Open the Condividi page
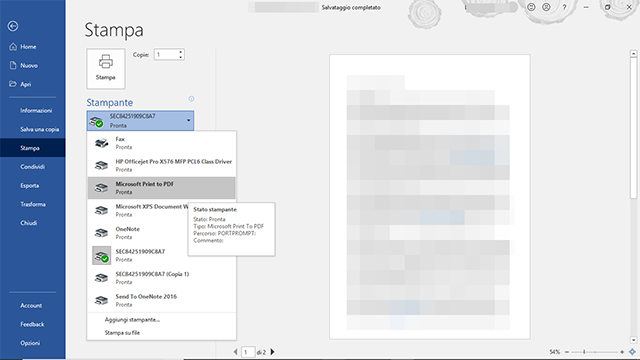Screen dimensions: 640x360 tap(33, 167)
